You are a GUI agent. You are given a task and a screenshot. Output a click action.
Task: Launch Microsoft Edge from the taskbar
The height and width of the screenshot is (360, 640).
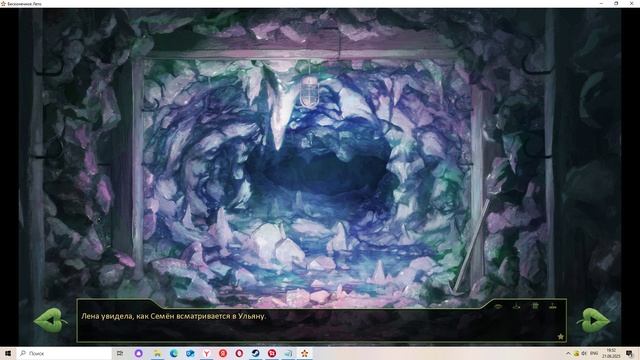pos(173,353)
